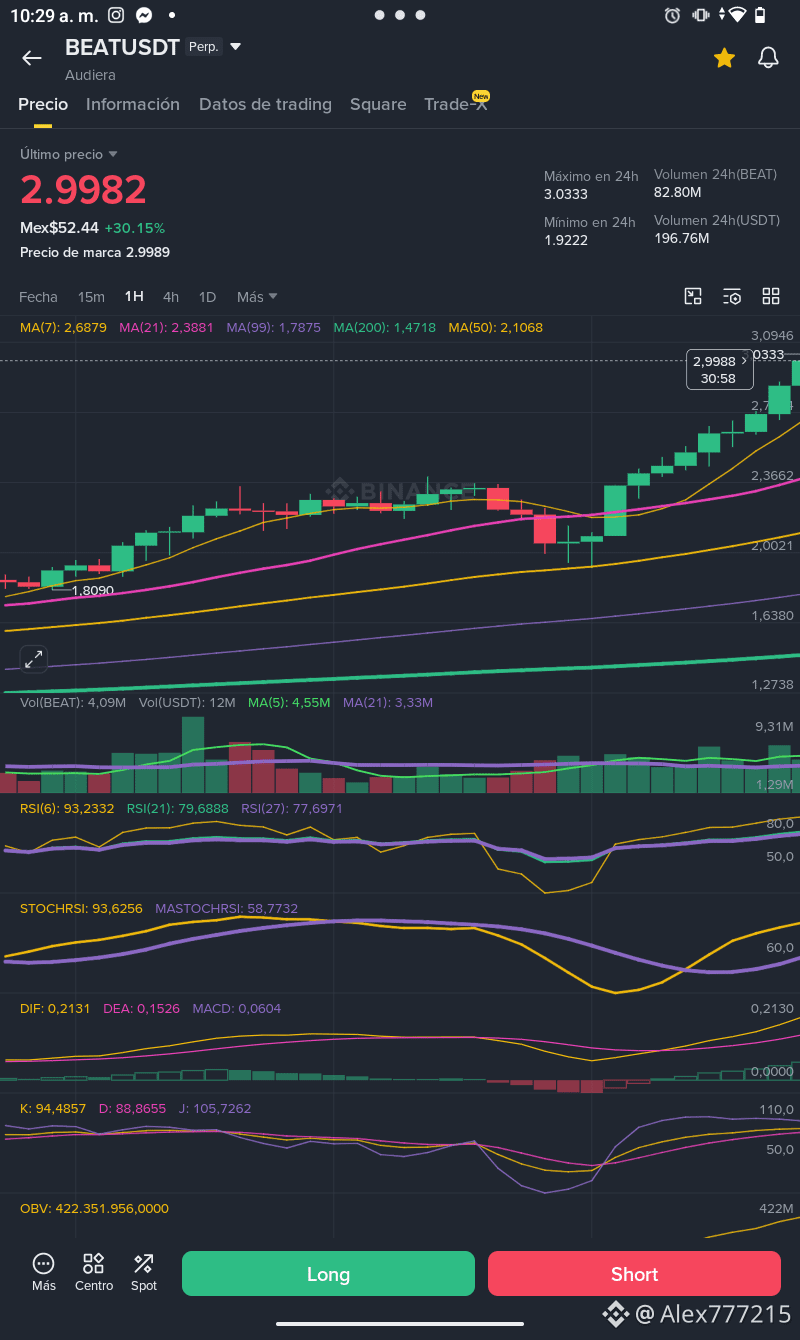Tap the K: 94,4857 KDJ label
The image size is (800, 1340).
click(x=52, y=1109)
